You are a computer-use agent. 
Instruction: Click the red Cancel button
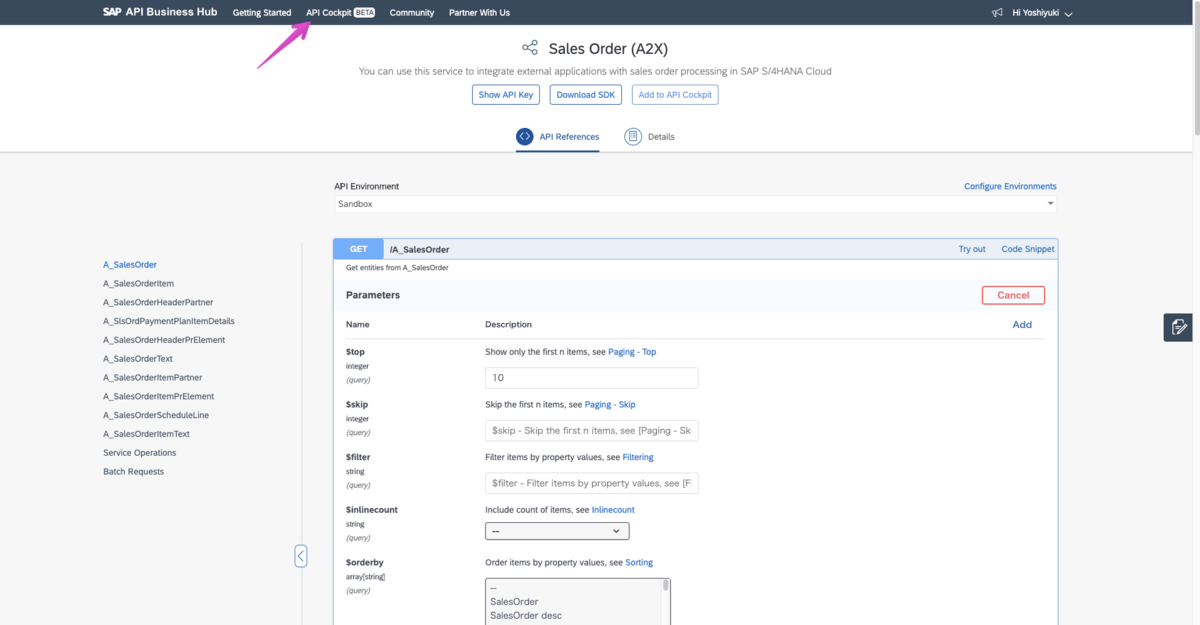1013,295
